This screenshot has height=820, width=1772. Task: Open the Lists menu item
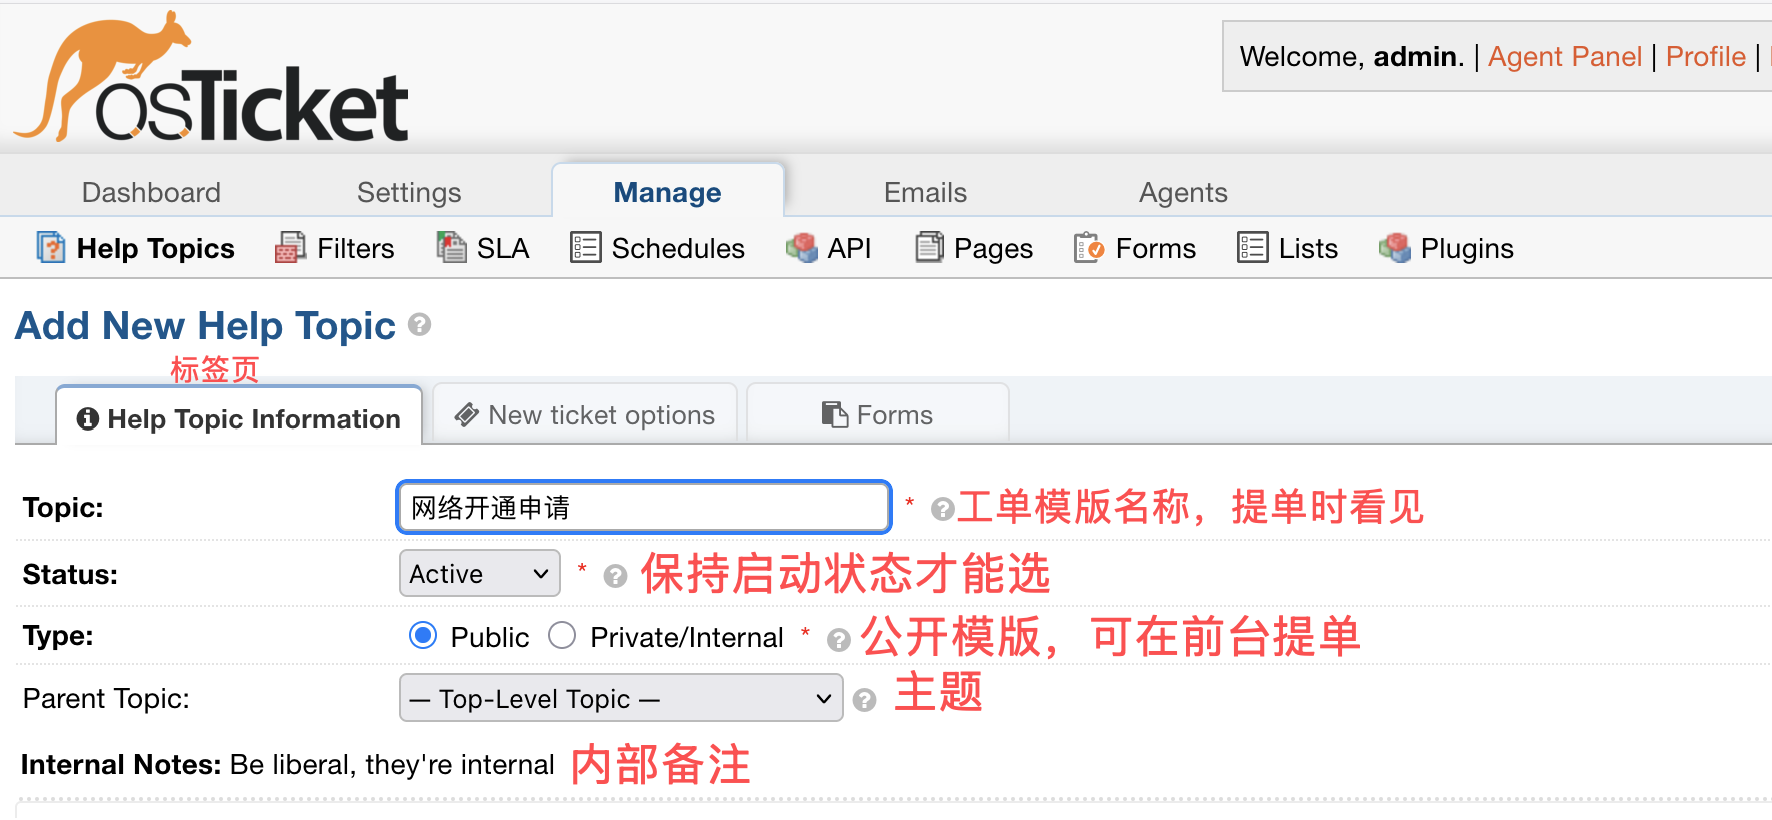tap(1288, 248)
